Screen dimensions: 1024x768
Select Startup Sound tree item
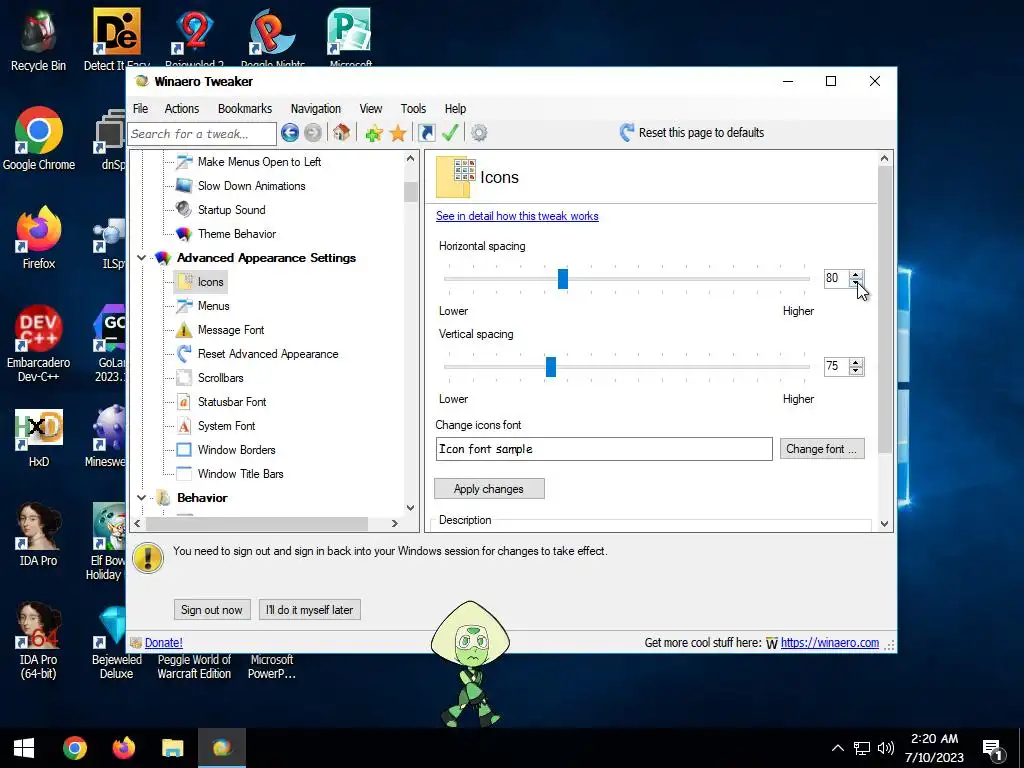point(231,210)
